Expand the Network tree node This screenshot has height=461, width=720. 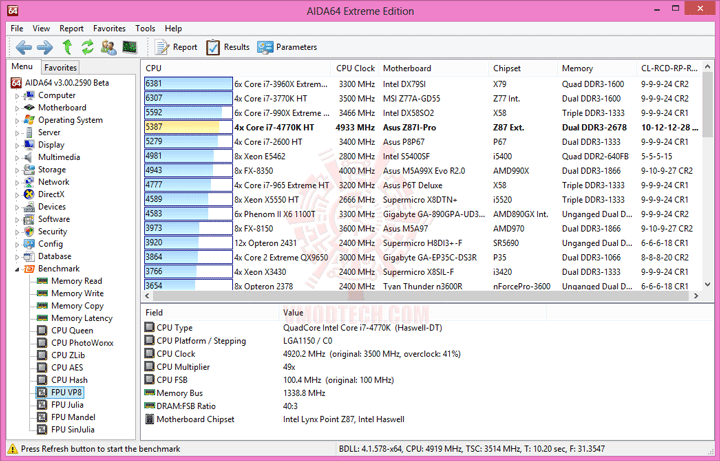(17, 183)
